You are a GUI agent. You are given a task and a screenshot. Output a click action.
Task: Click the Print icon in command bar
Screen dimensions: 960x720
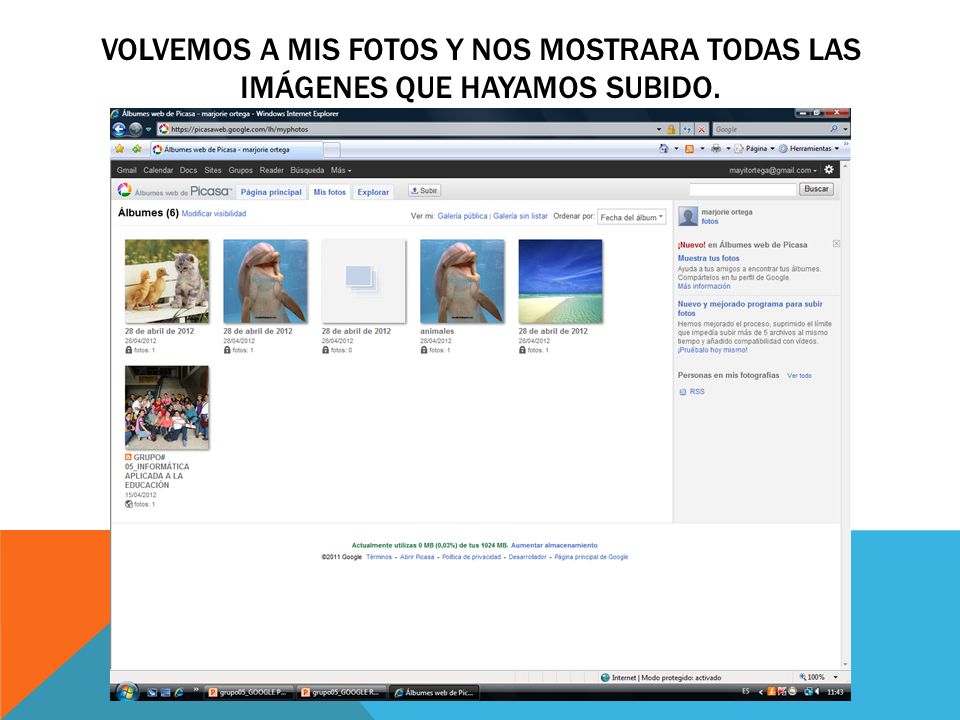pos(715,149)
